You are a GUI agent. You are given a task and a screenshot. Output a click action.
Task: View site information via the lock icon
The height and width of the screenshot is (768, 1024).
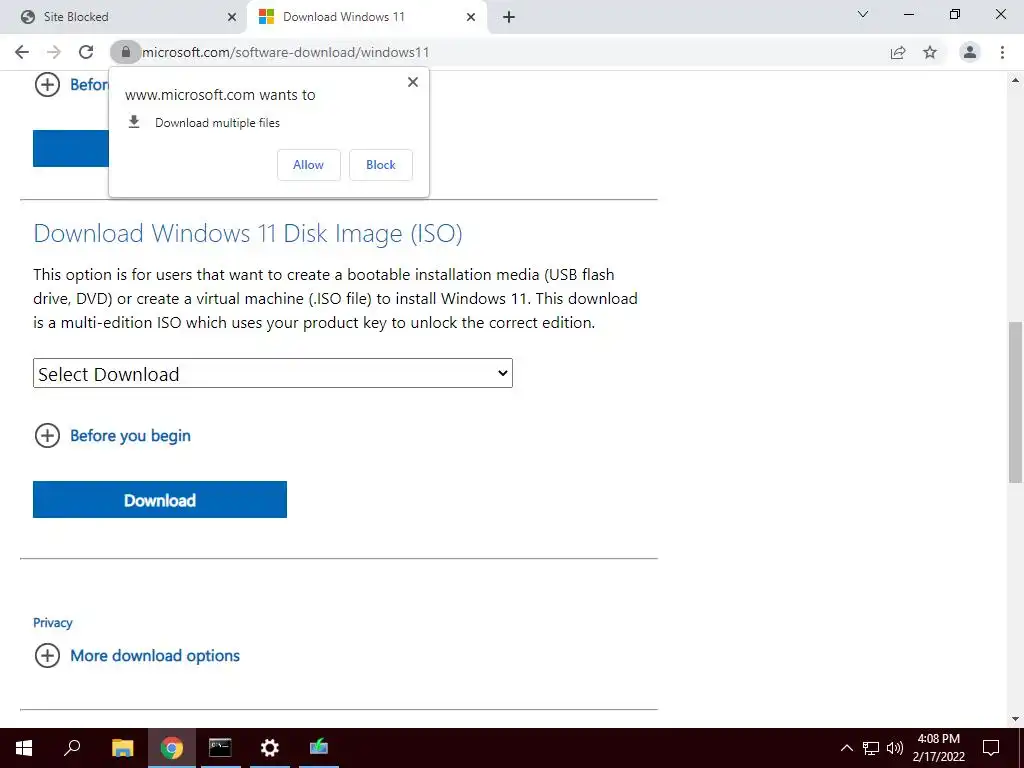pos(125,52)
